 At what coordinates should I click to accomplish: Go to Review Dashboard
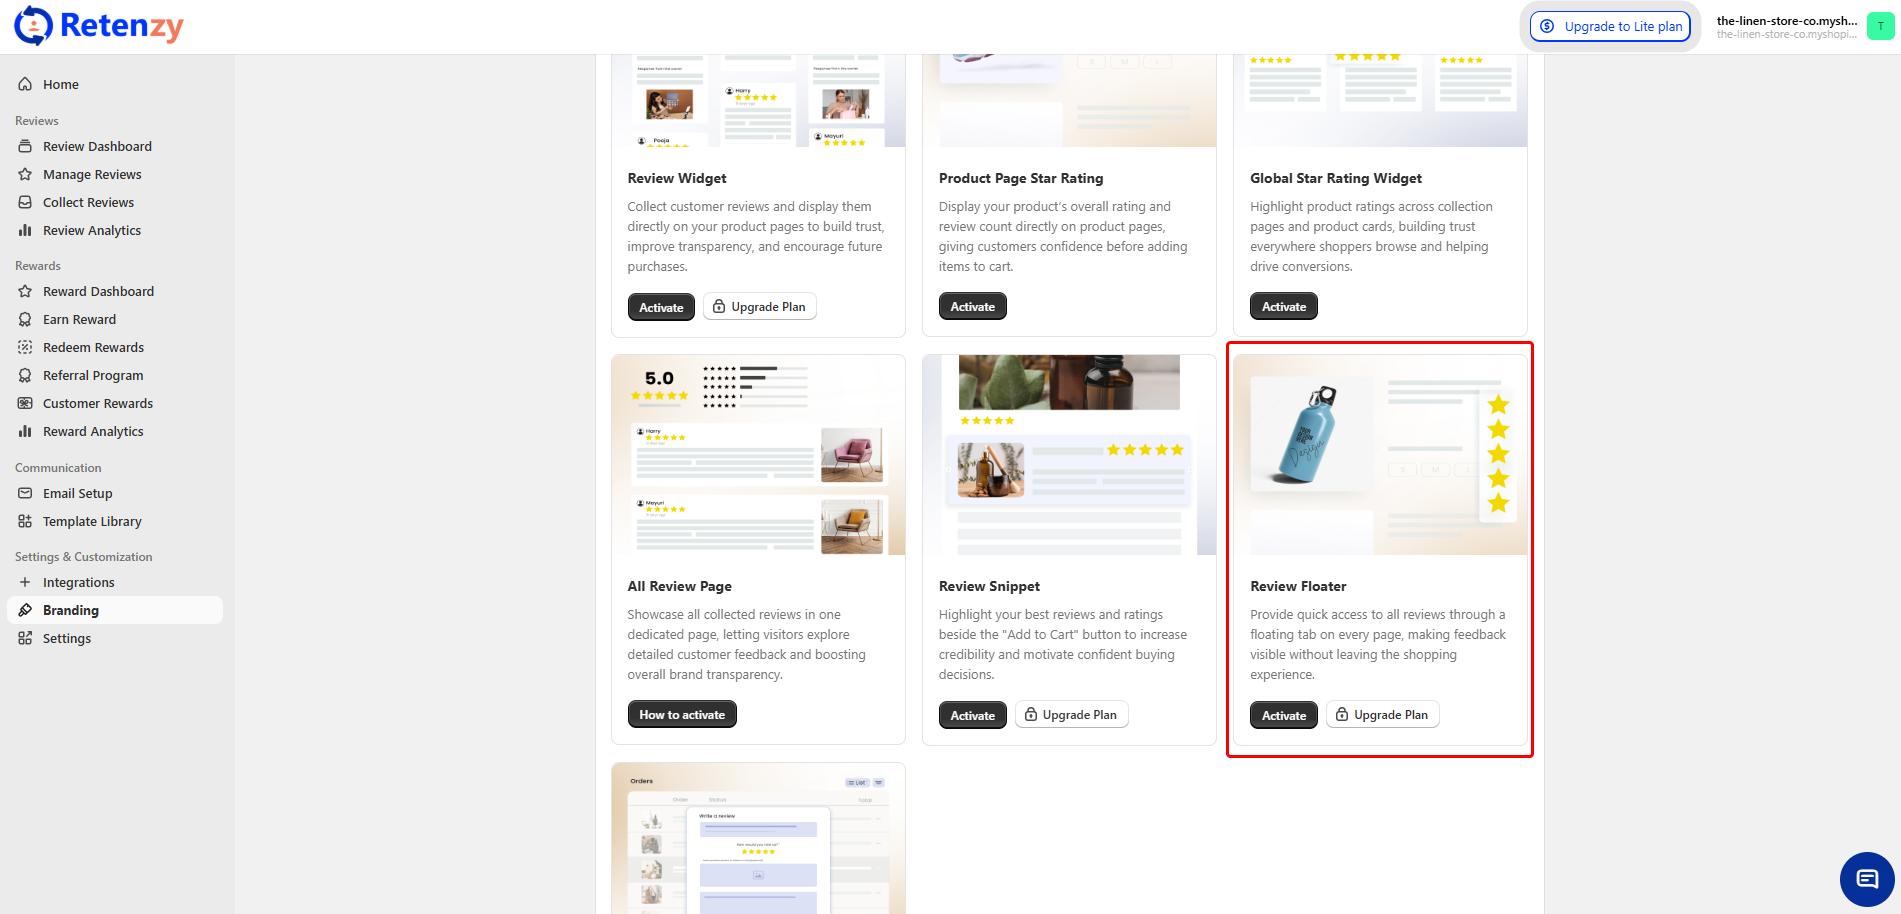click(x=115, y=146)
